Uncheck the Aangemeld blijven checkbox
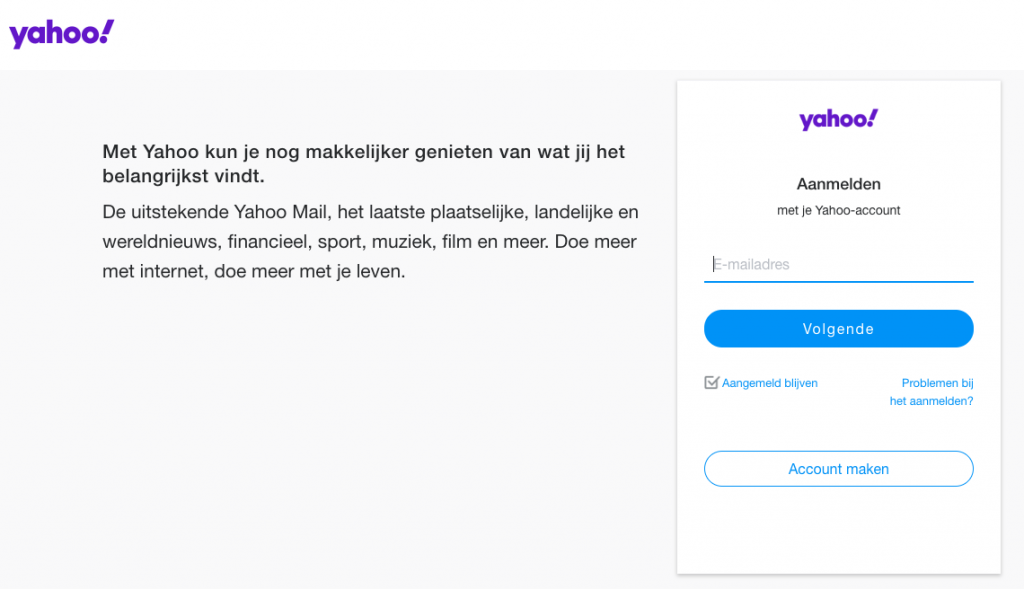This screenshot has width=1024, height=589. [x=711, y=383]
